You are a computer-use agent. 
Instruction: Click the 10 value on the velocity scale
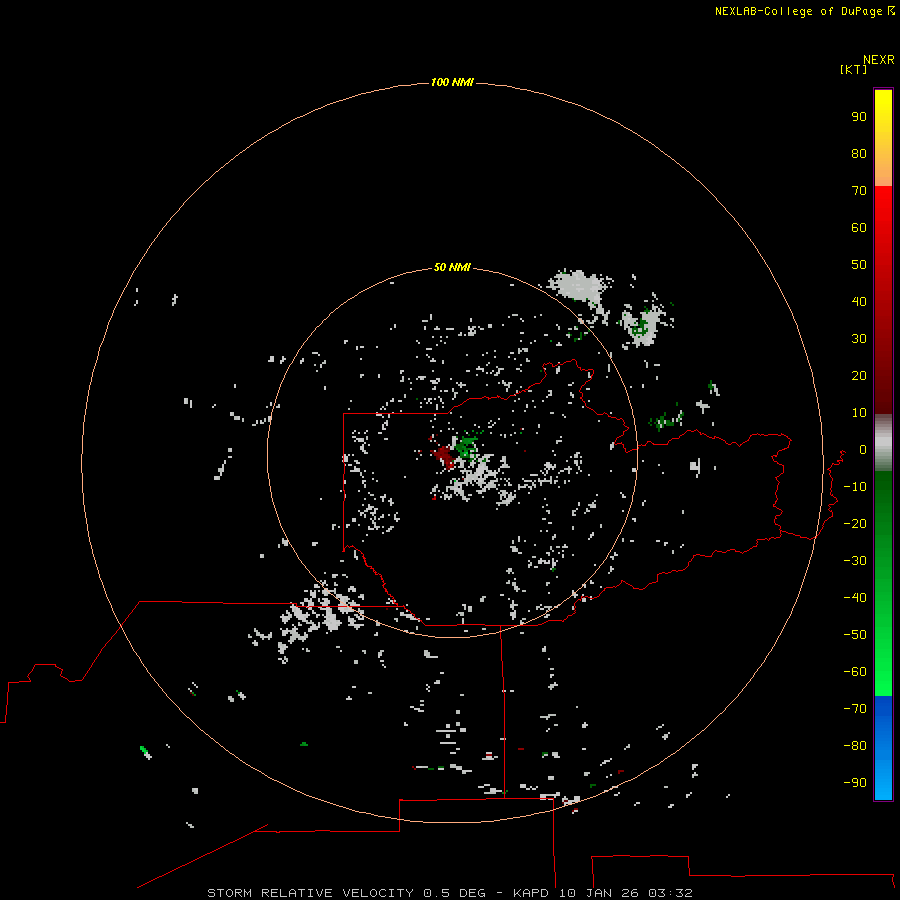tap(859, 413)
